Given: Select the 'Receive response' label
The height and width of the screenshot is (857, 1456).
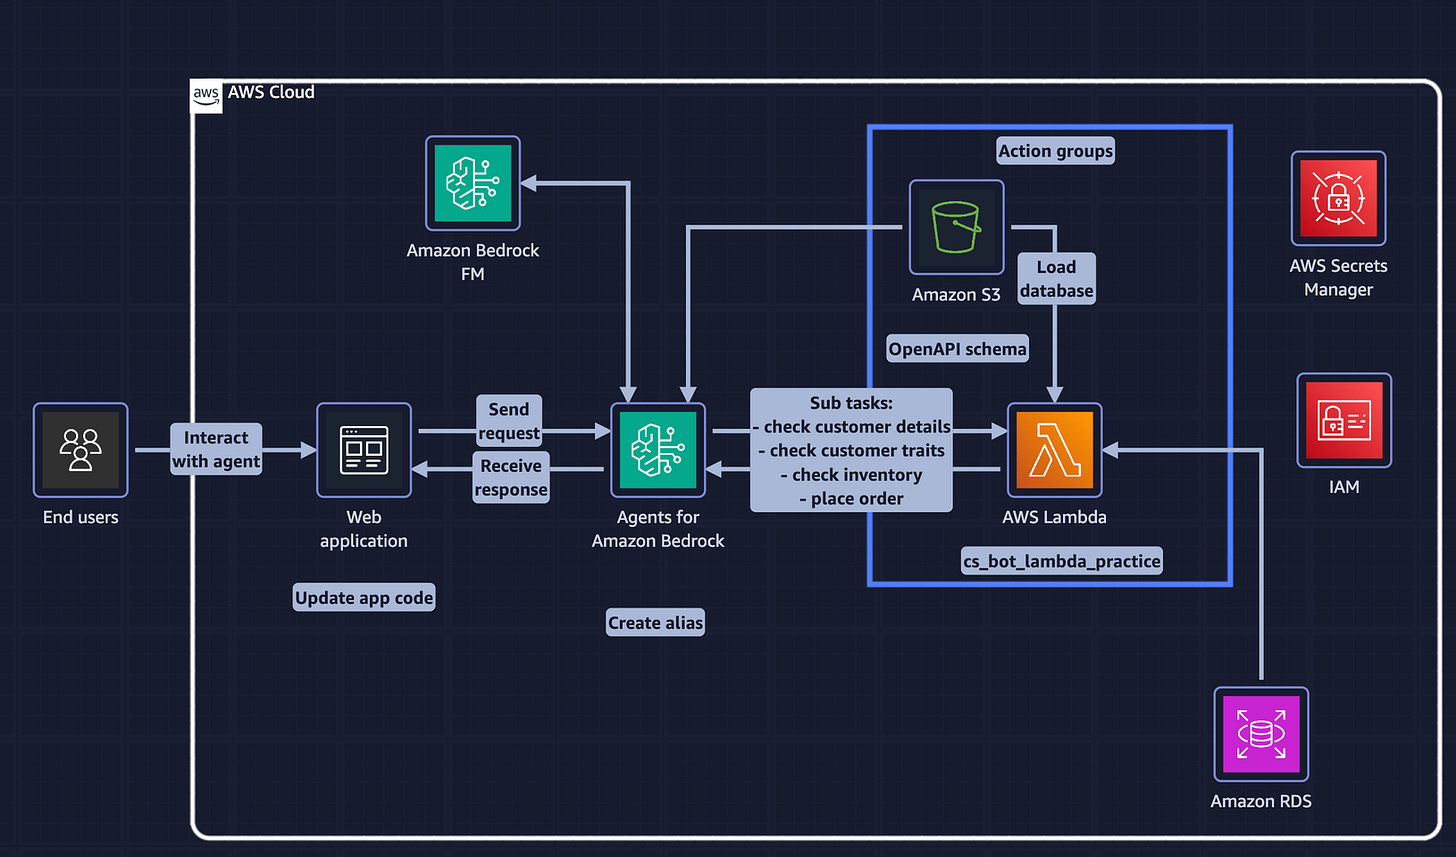Looking at the screenshot, I should [x=511, y=477].
